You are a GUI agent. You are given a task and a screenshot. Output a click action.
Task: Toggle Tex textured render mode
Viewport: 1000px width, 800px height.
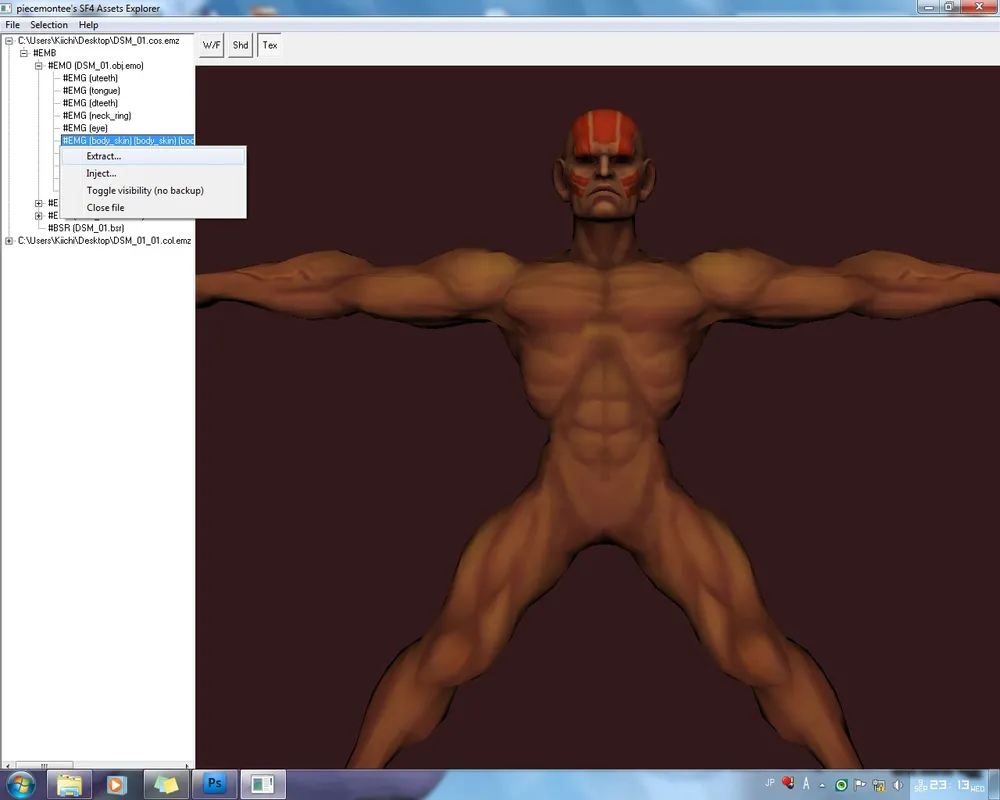pyautogui.click(x=270, y=45)
